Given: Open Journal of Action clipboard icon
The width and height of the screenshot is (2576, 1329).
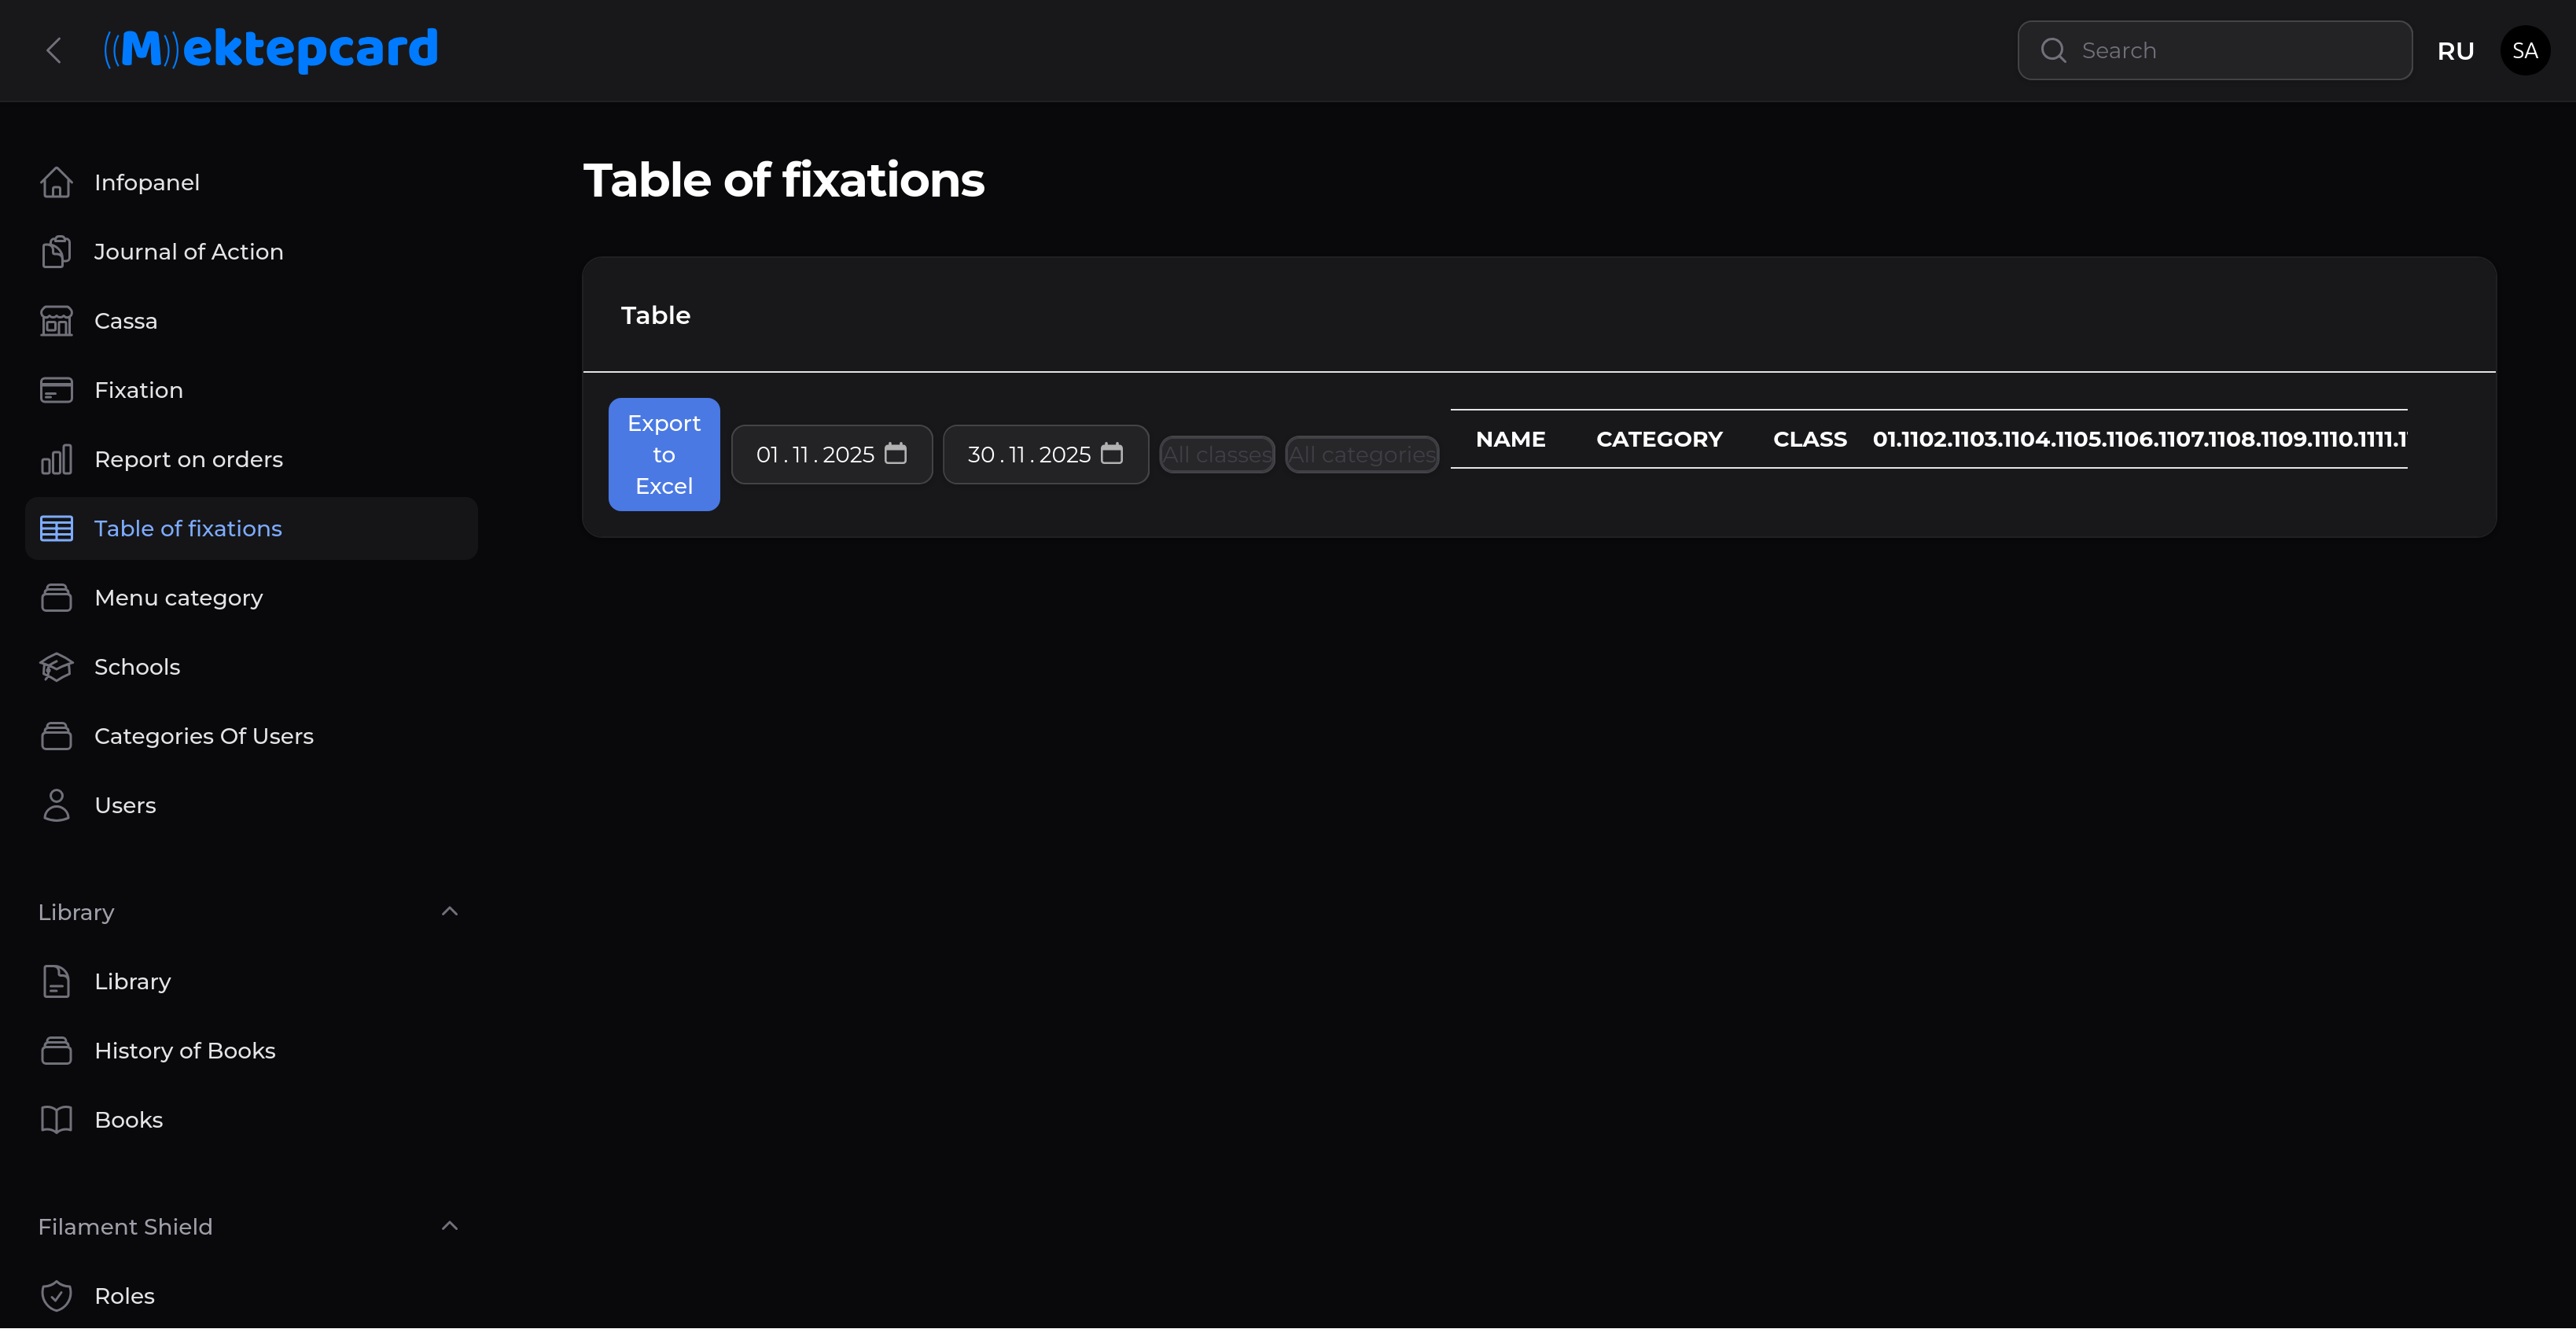Looking at the screenshot, I should (56, 252).
